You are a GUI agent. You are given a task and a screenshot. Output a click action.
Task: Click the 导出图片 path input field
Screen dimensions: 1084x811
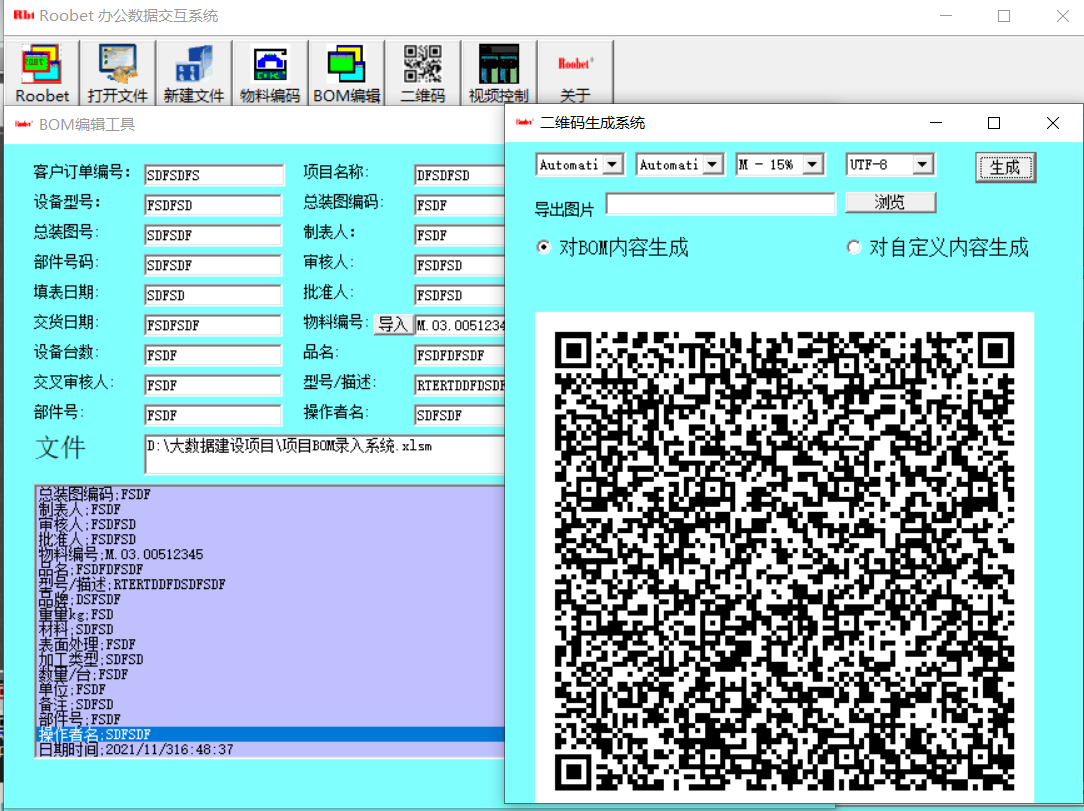point(720,204)
